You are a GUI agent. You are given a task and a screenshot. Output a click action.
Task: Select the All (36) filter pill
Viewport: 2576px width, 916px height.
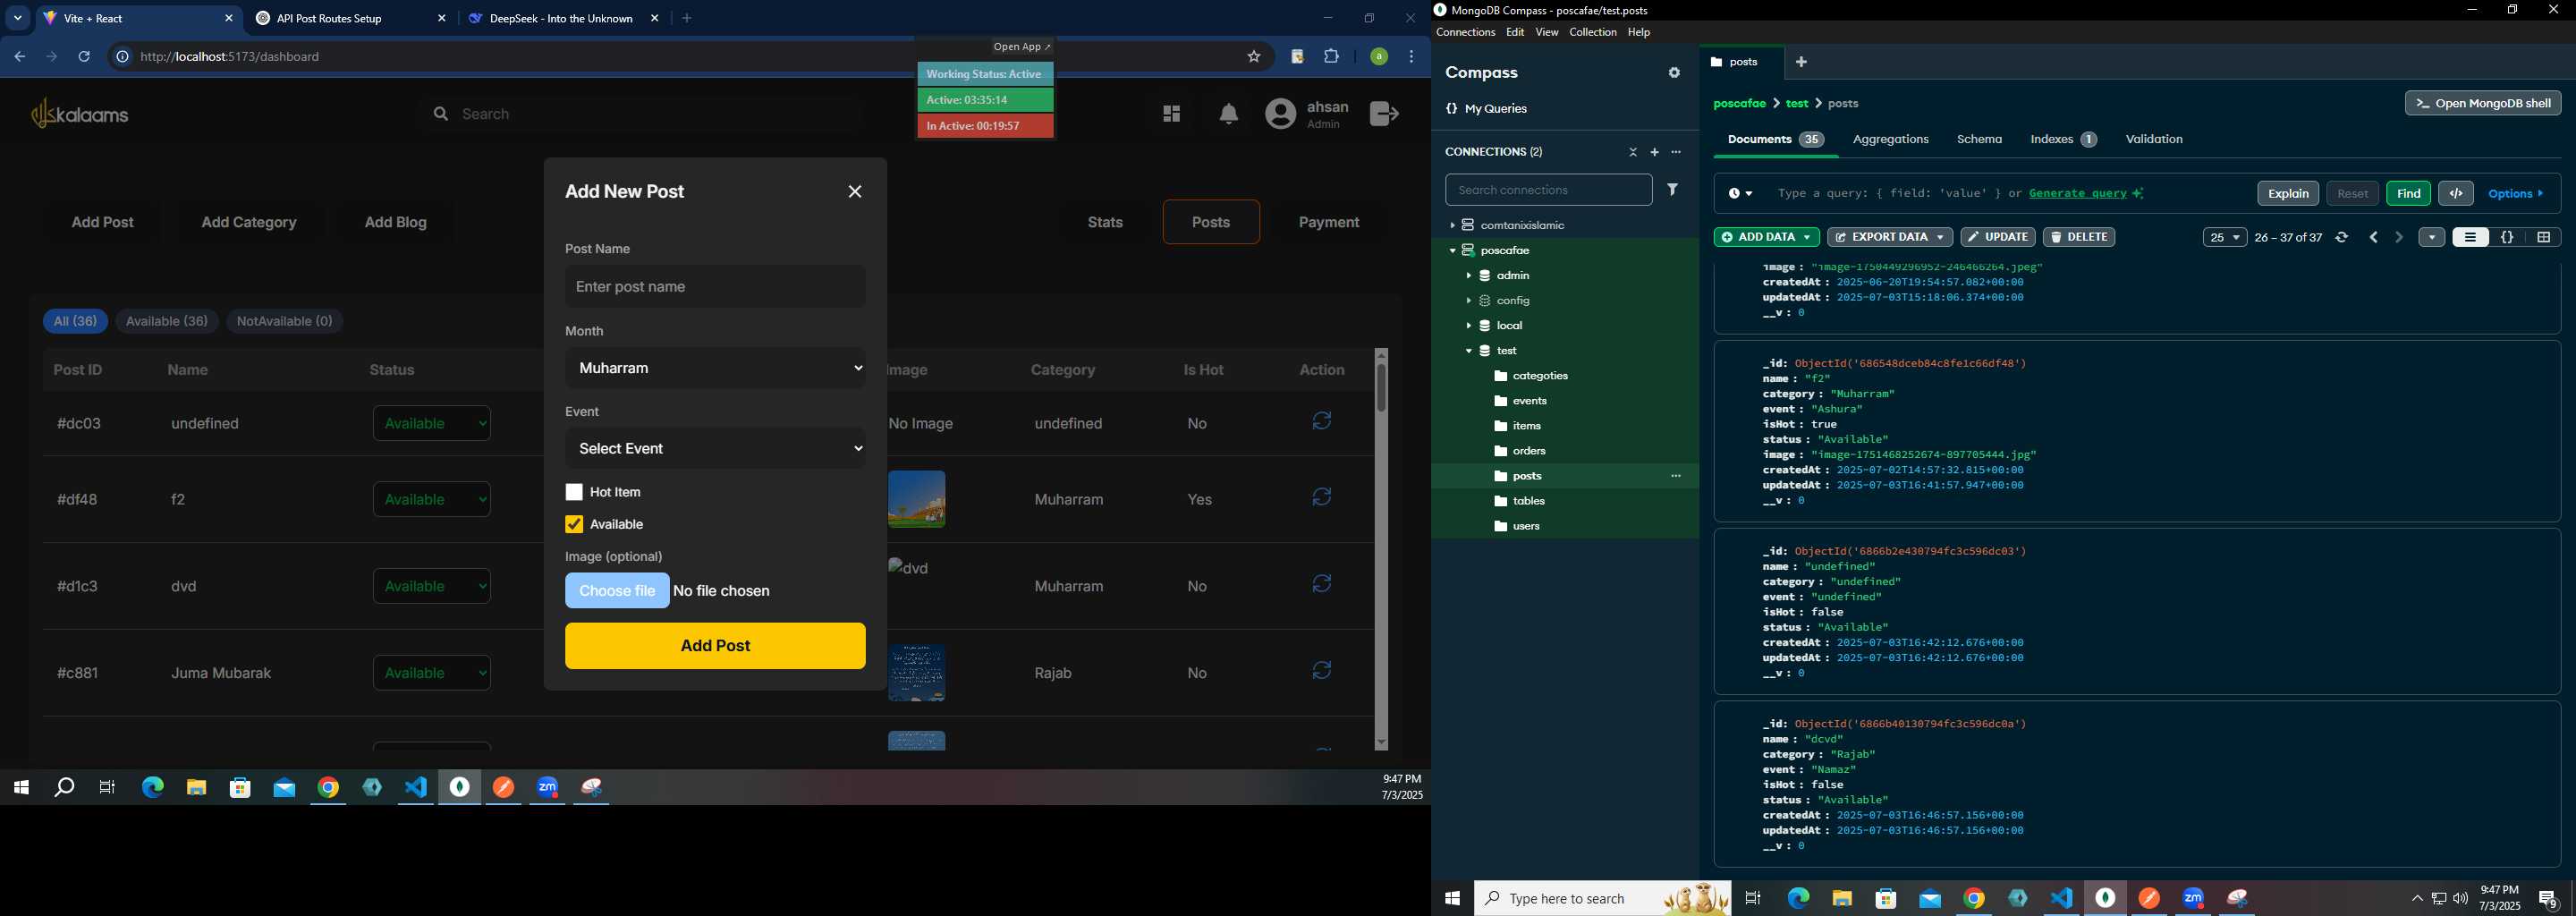point(75,321)
